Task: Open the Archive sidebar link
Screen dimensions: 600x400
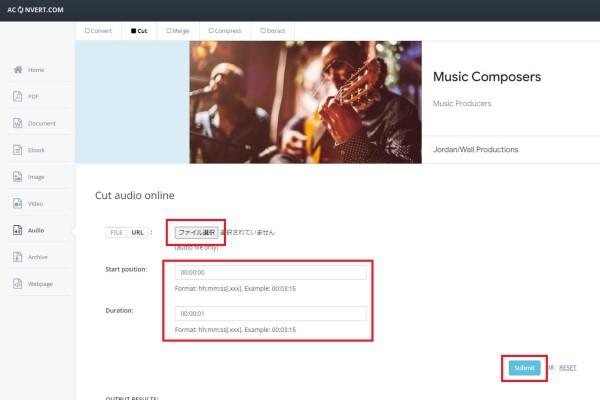Action: (38, 257)
